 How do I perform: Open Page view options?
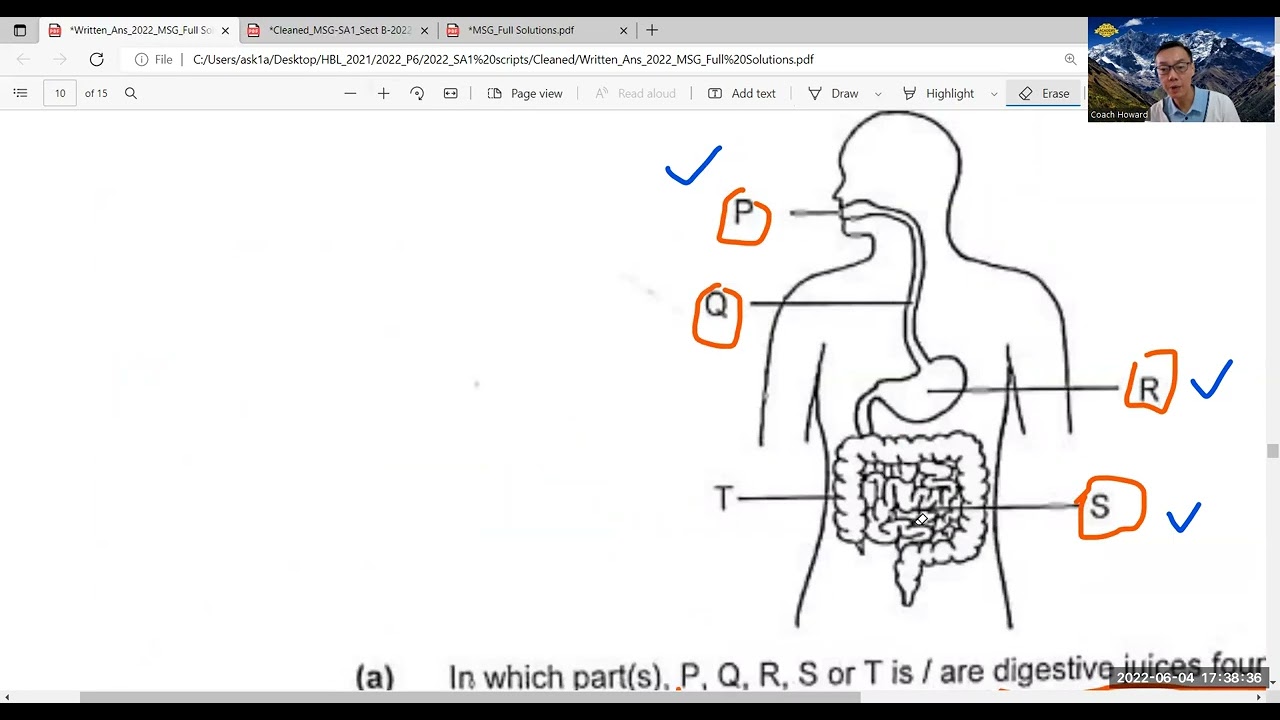click(525, 93)
